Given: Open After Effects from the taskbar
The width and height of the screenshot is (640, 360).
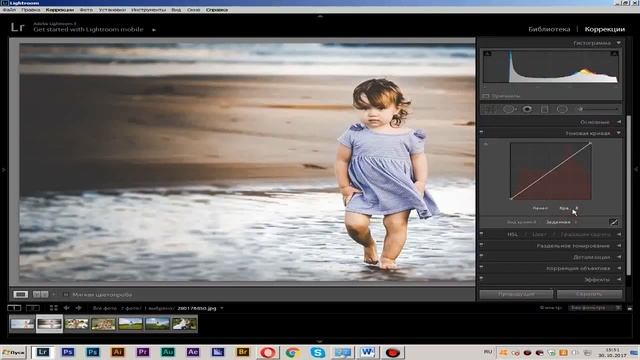Looking at the screenshot, I should [x=193, y=352].
